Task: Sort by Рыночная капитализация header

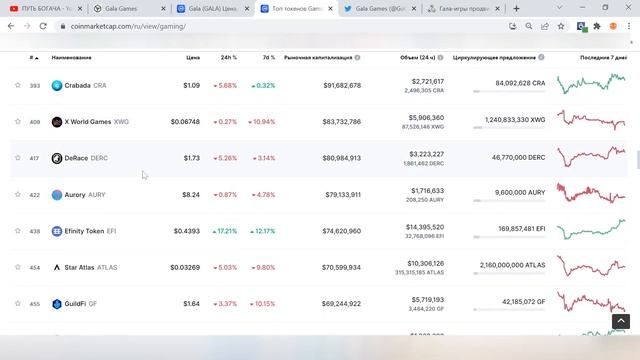Action: (318, 58)
